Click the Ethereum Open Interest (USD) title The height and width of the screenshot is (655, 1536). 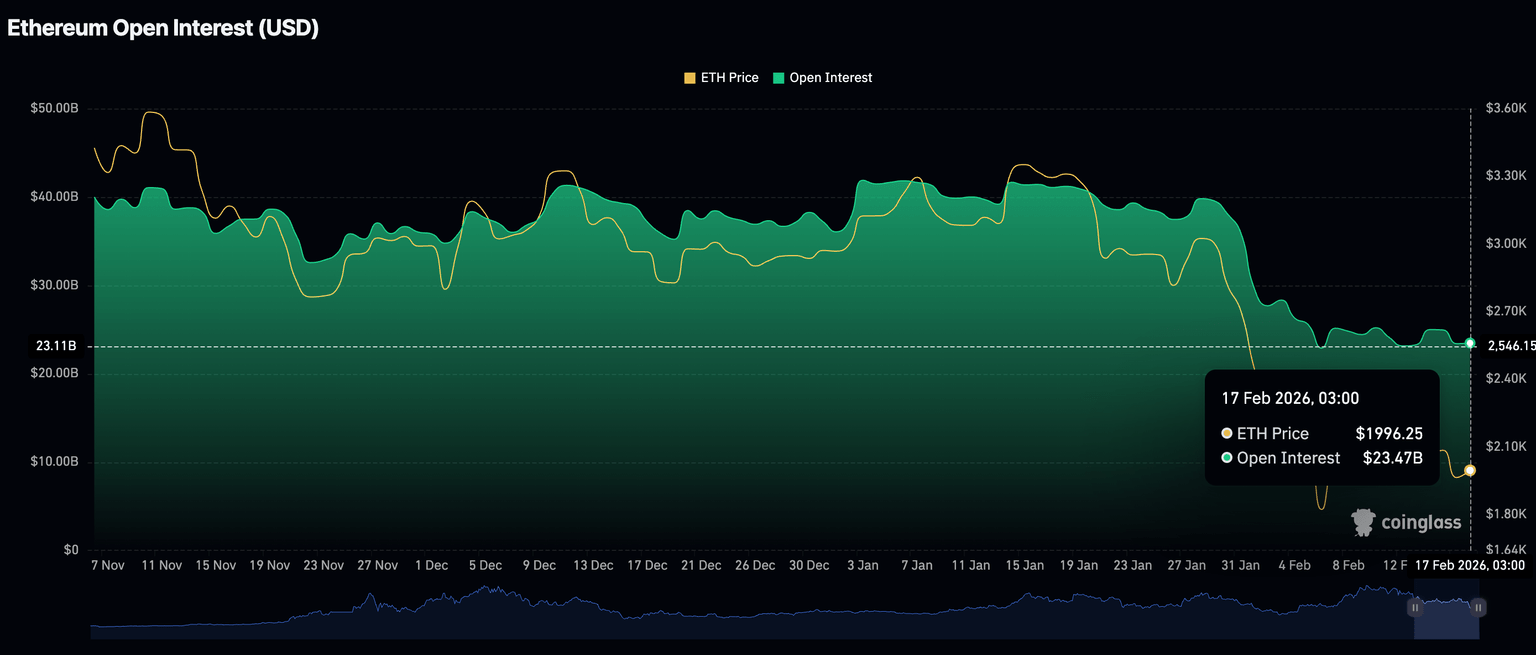(x=163, y=29)
